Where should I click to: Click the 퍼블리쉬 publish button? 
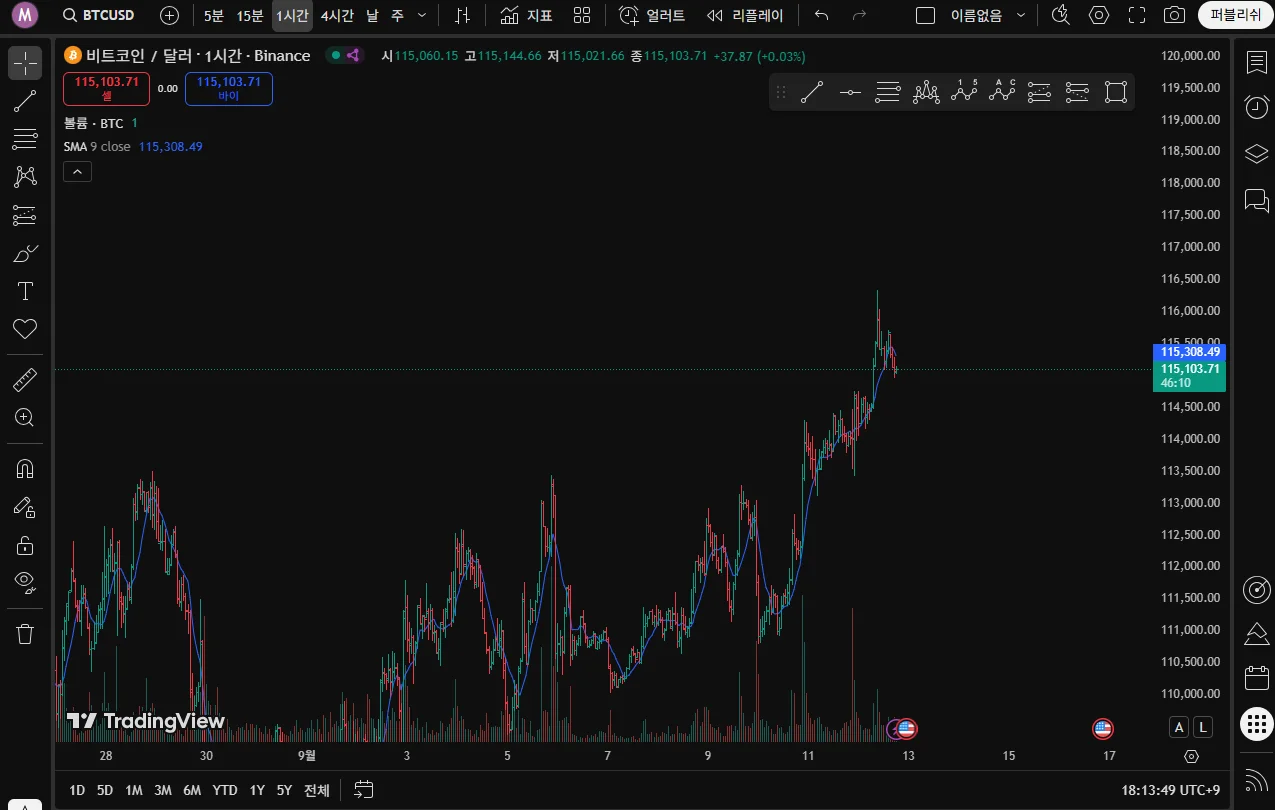tap(1235, 15)
